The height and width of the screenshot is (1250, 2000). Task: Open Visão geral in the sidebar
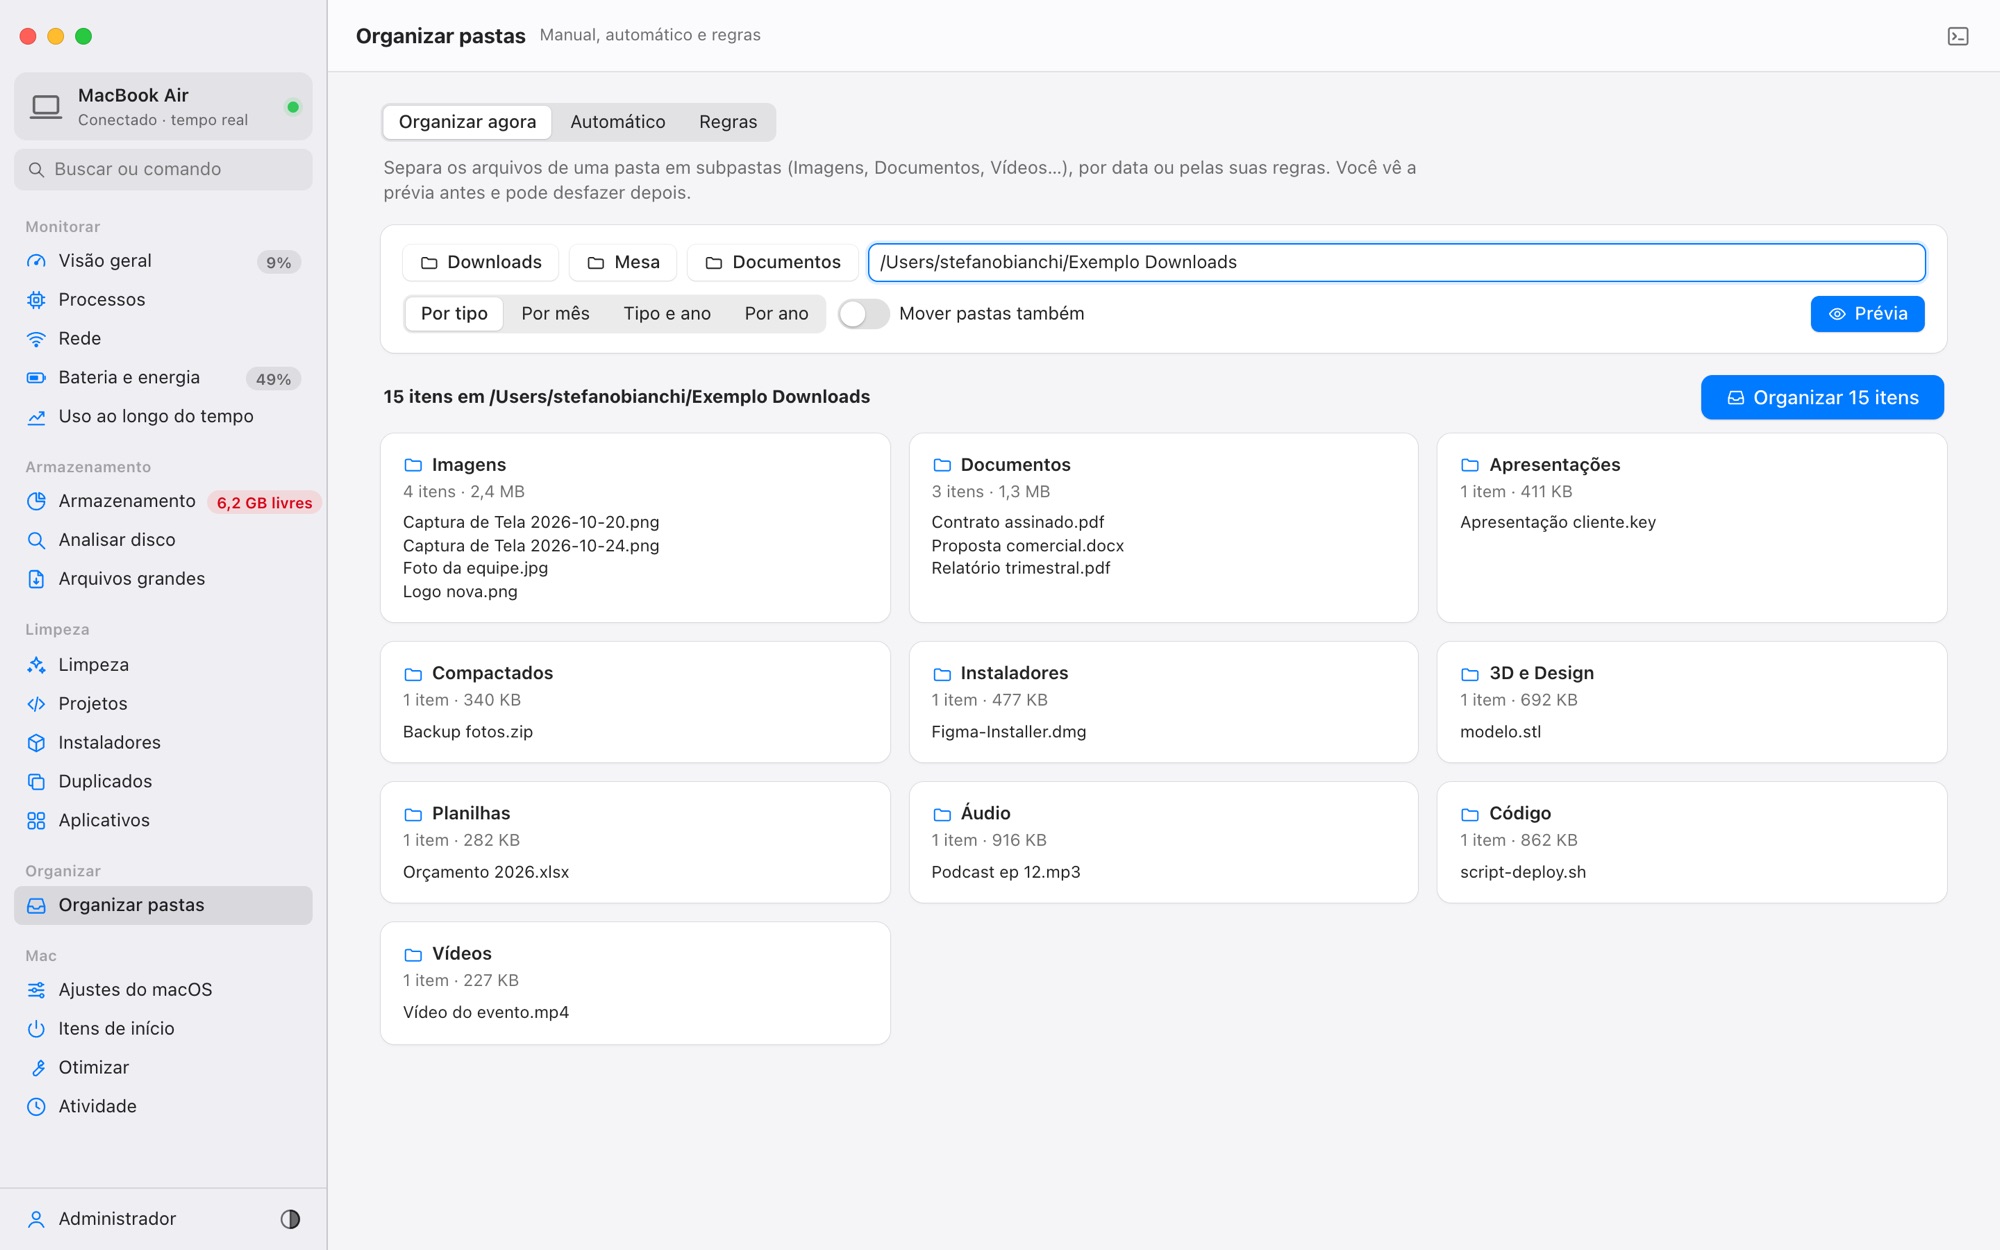click(163, 261)
